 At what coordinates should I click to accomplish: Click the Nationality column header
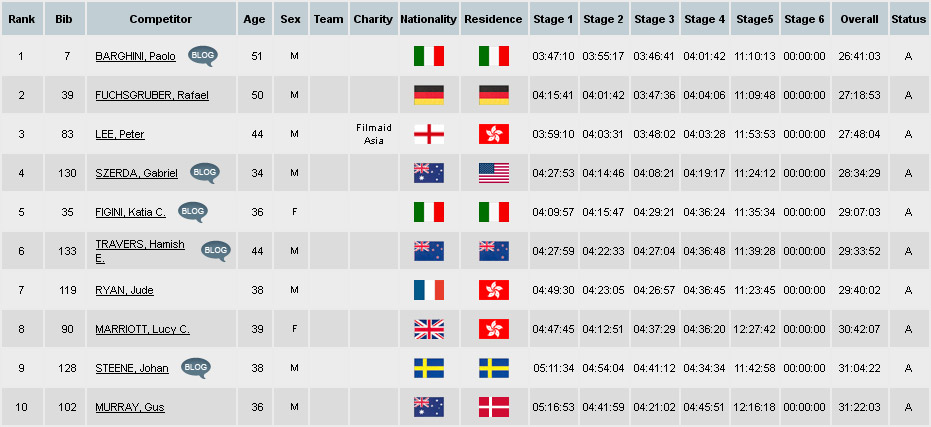click(428, 19)
